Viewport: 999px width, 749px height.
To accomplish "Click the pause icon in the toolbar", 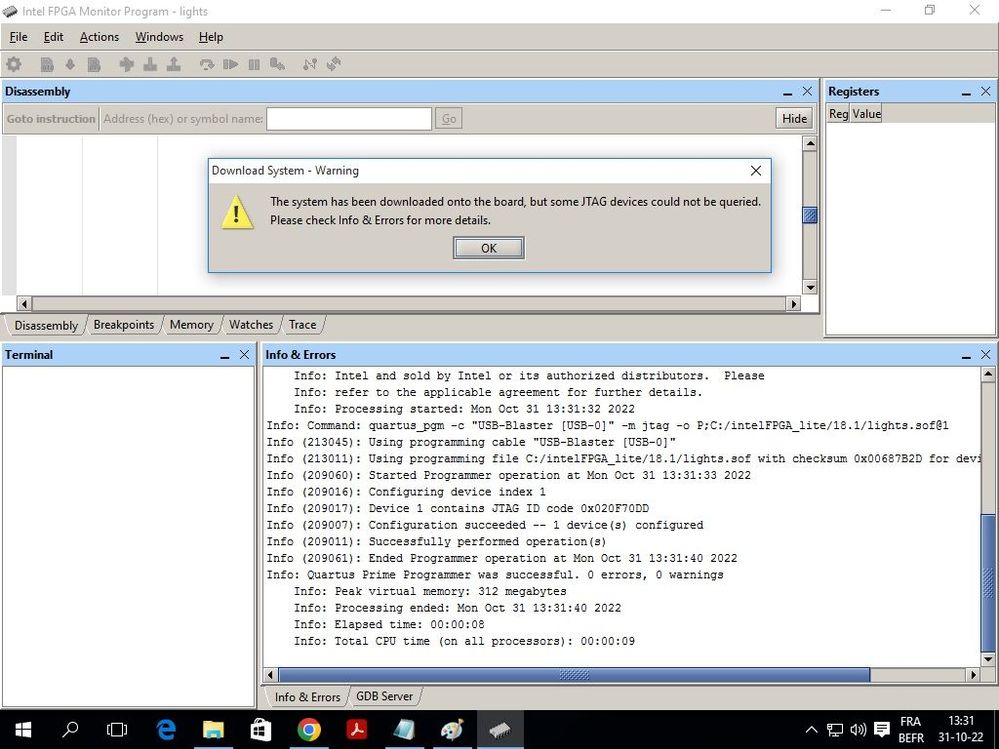I will (254, 64).
